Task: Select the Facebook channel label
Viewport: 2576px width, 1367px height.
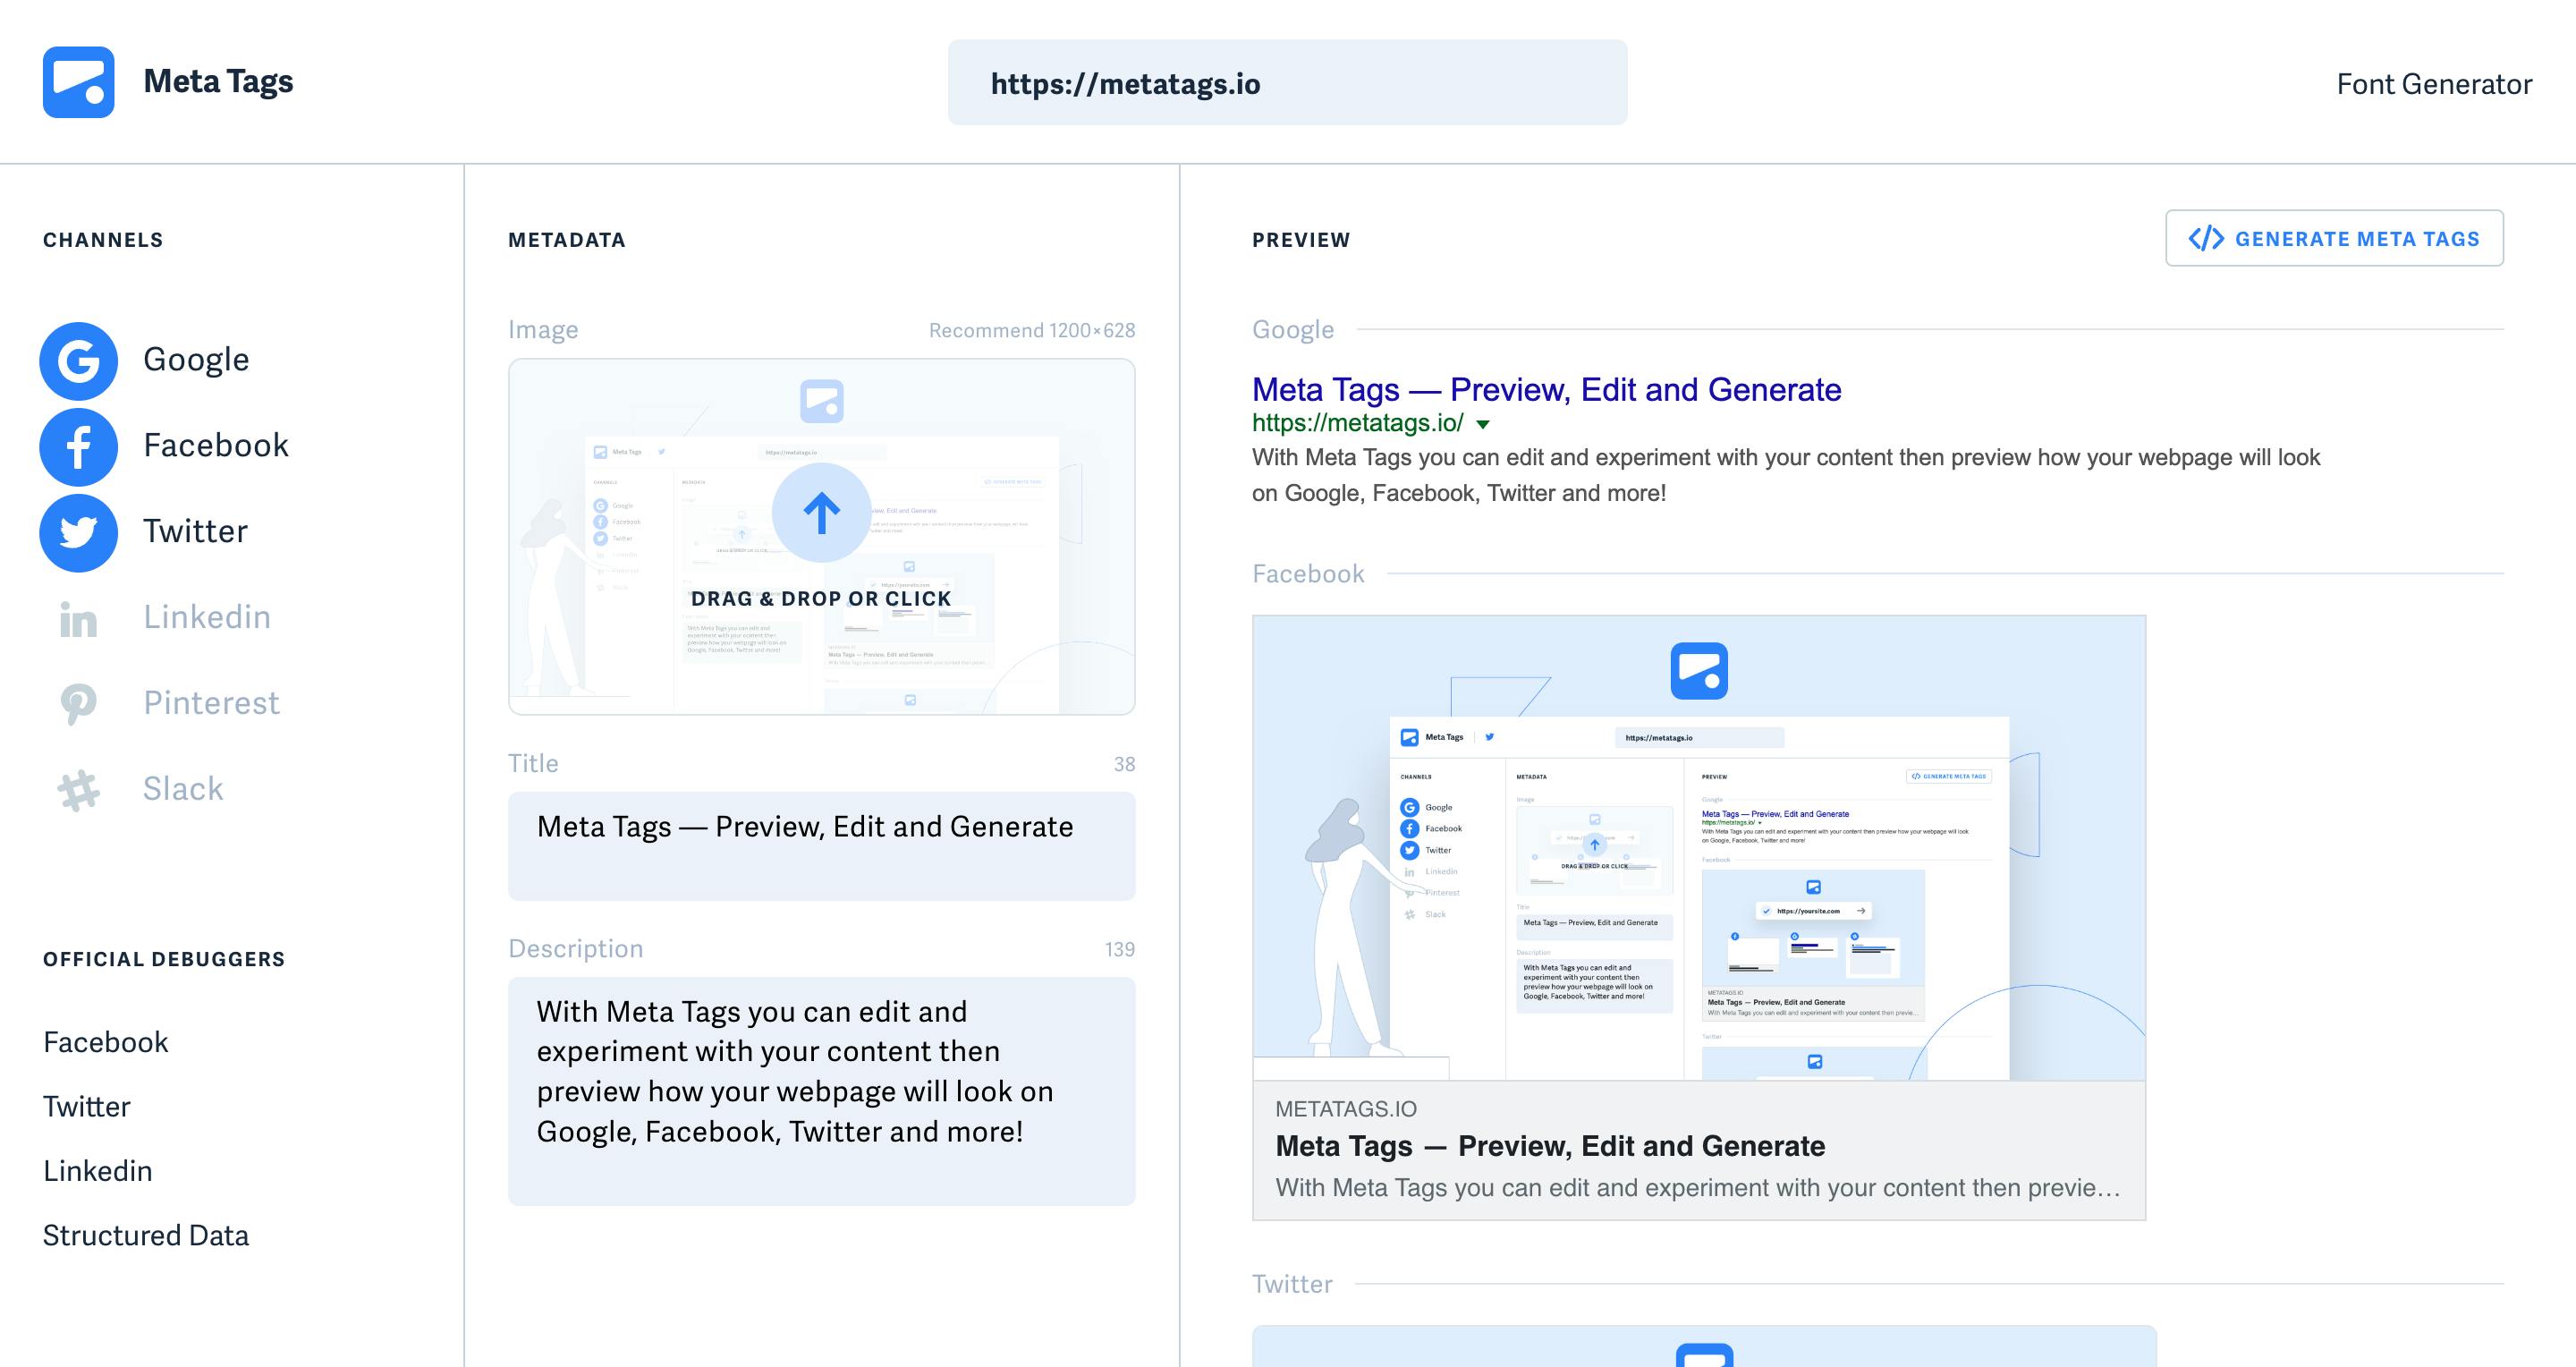Action: (216, 446)
